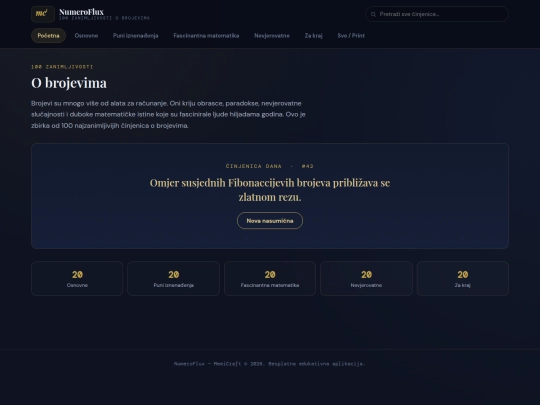The height and width of the screenshot is (405, 540).
Task: Open the Puni iznenađenja category card
Action: (x=174, y=278)
